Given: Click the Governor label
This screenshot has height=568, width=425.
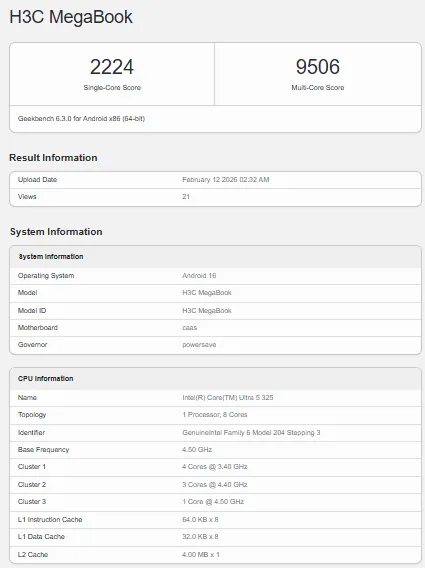Looking at the screenshot, I should tap(32, 344).
